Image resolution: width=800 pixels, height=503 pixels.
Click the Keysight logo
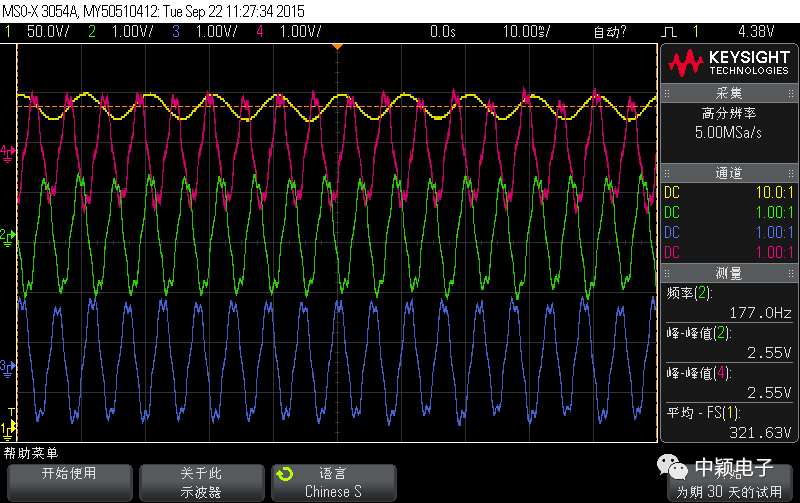coord(729,63)
